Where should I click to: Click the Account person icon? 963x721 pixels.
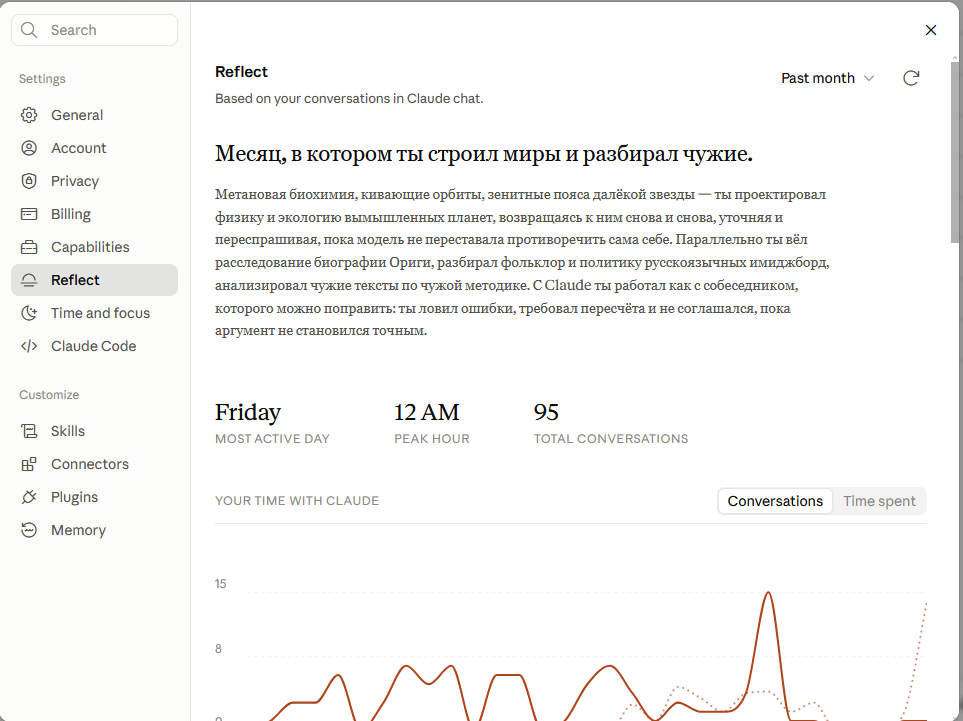click(29, 148)
